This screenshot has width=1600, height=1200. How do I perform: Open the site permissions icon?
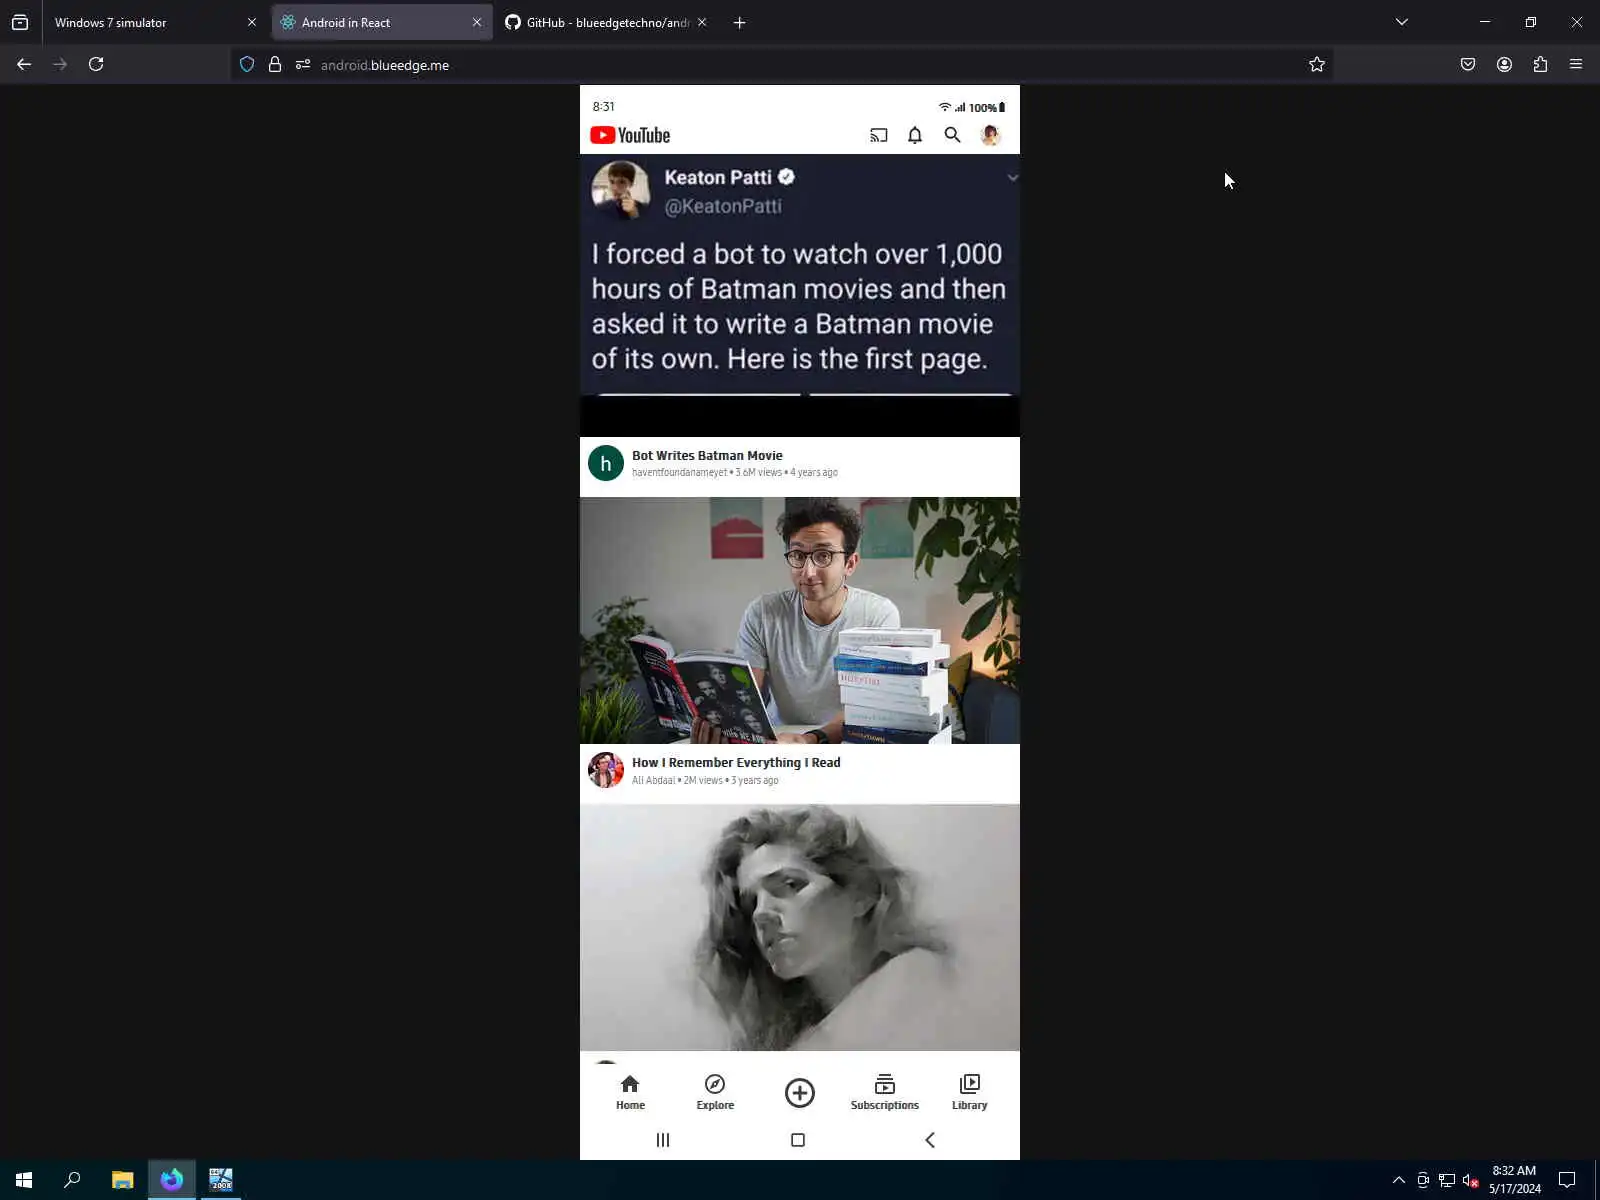click(303, 64)
